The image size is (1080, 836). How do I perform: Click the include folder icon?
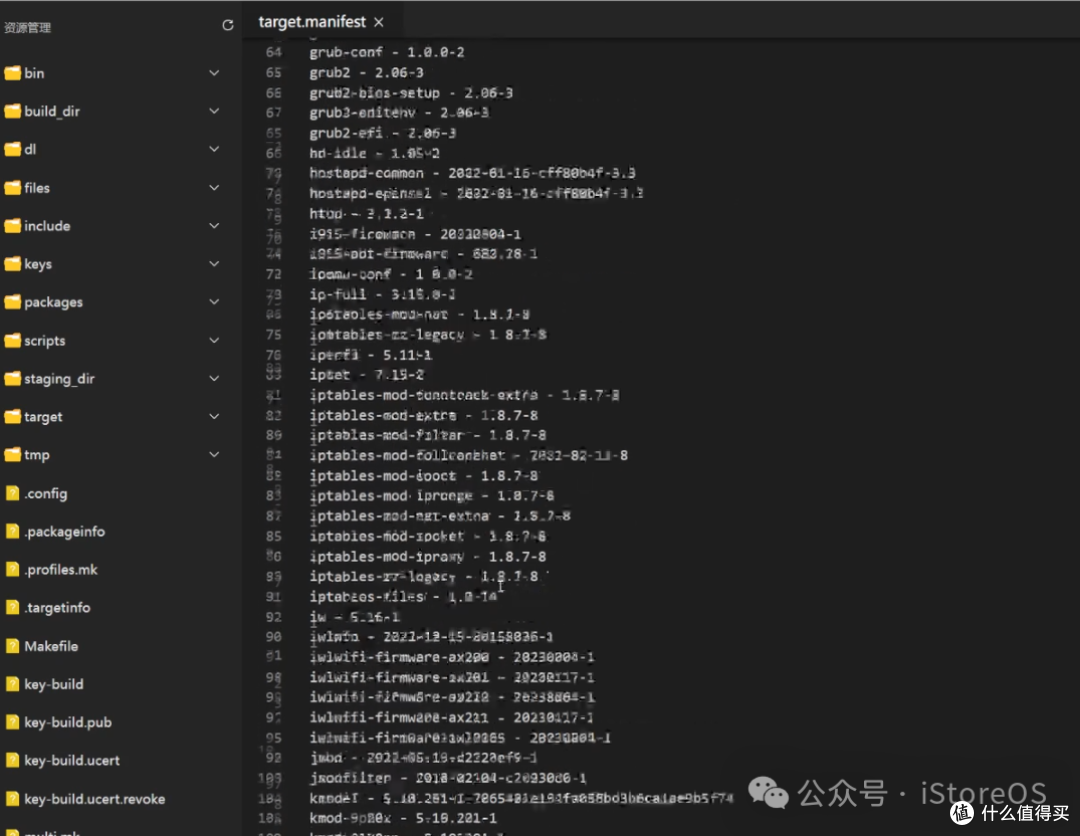pos(12,225)
